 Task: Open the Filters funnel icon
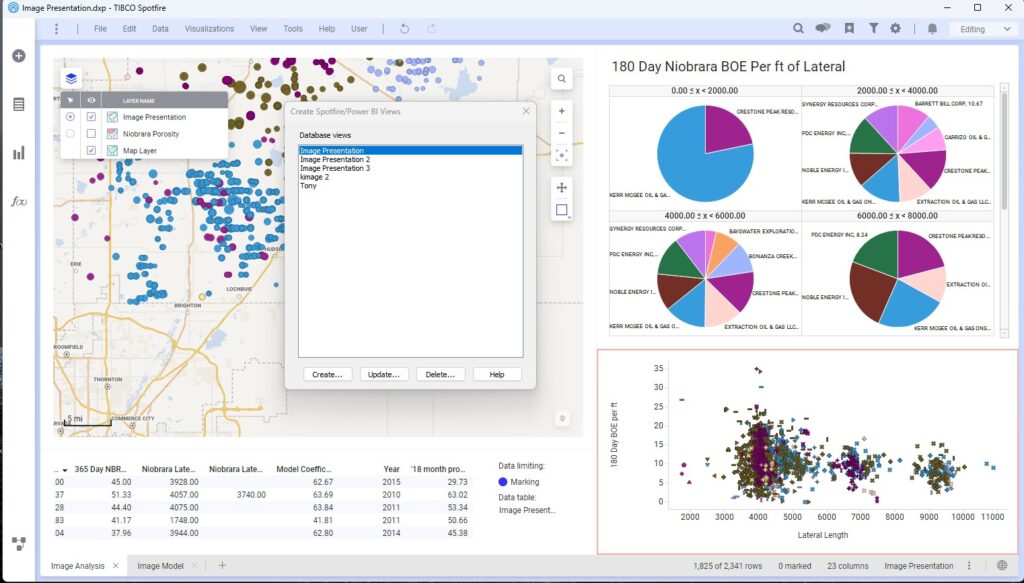(873, 29)
